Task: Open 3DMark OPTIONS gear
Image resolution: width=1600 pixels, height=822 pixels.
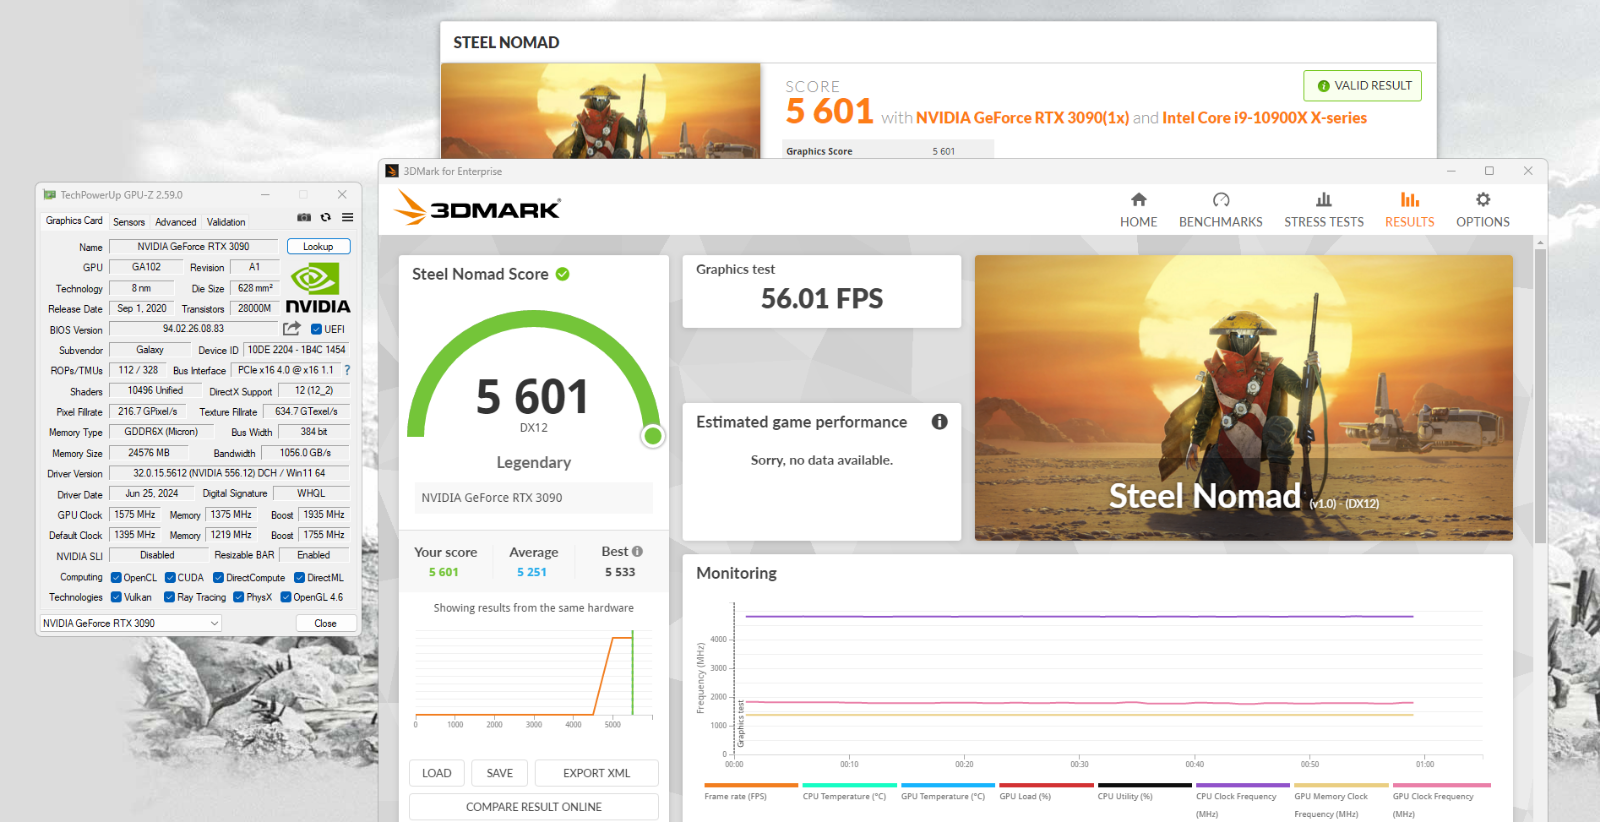Action: (x=1482, y=210)
